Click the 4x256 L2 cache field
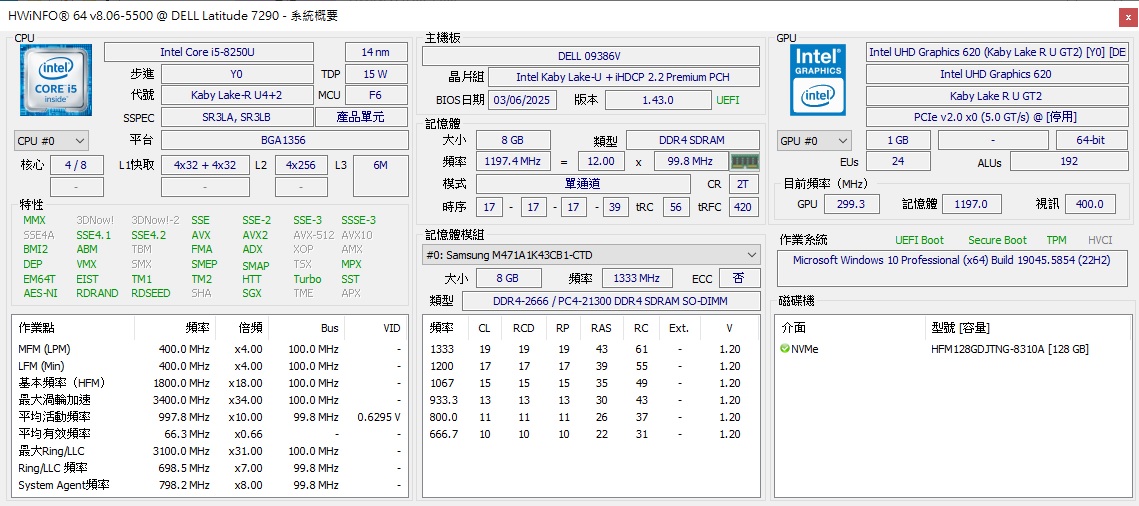This screenshot has width=1139, height=506. 300,166
